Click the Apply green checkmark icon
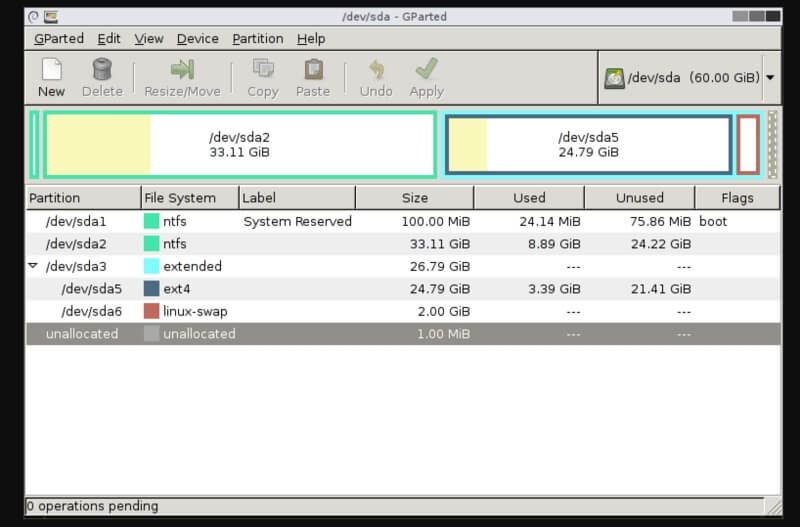Viewport: 800px width, 527px height. click(427, 70)
